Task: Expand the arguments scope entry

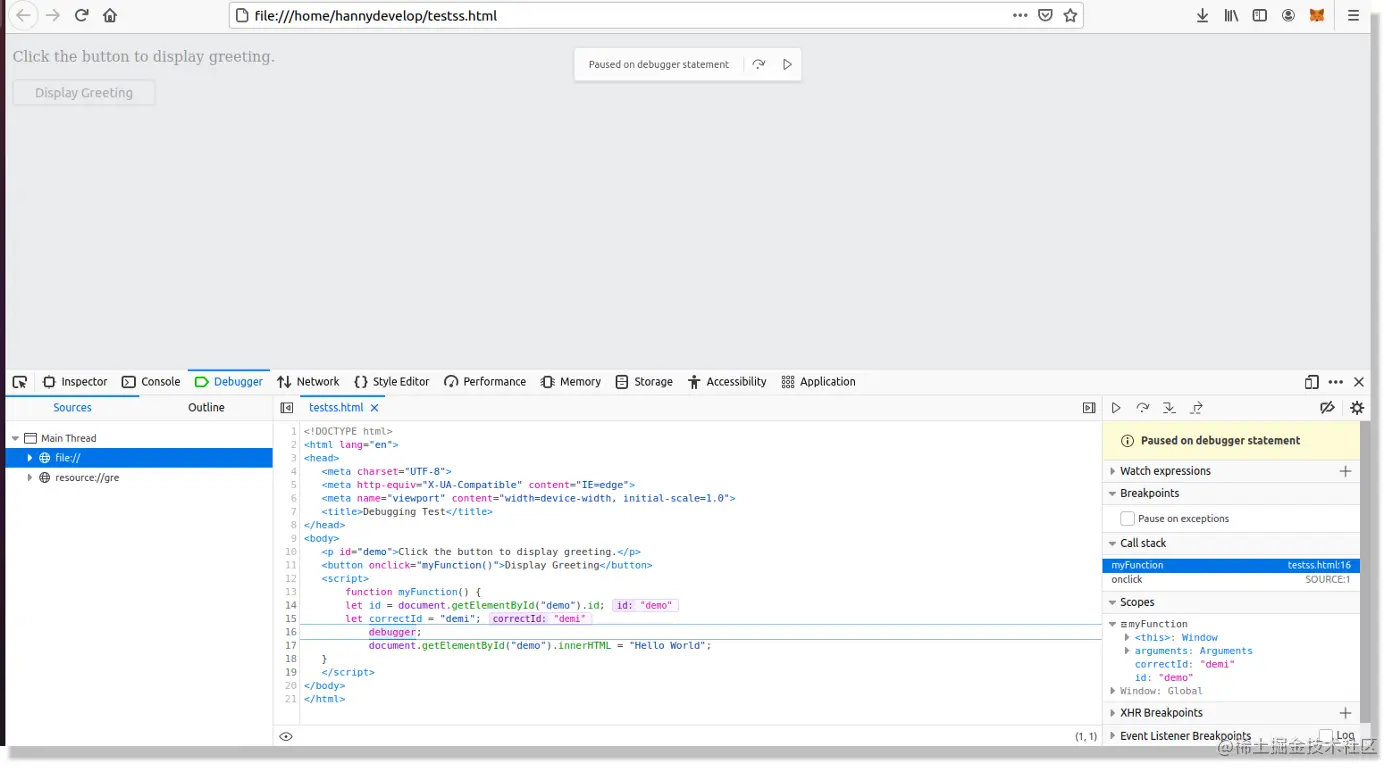Action: coord(1127,651)
